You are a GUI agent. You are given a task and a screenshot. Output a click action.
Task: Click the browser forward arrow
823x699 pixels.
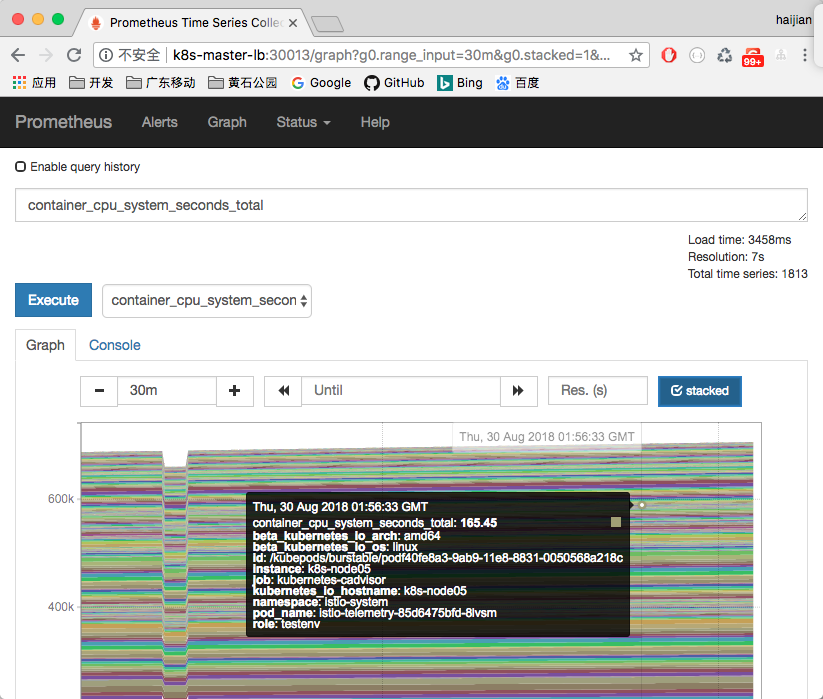tap(46, 55)
